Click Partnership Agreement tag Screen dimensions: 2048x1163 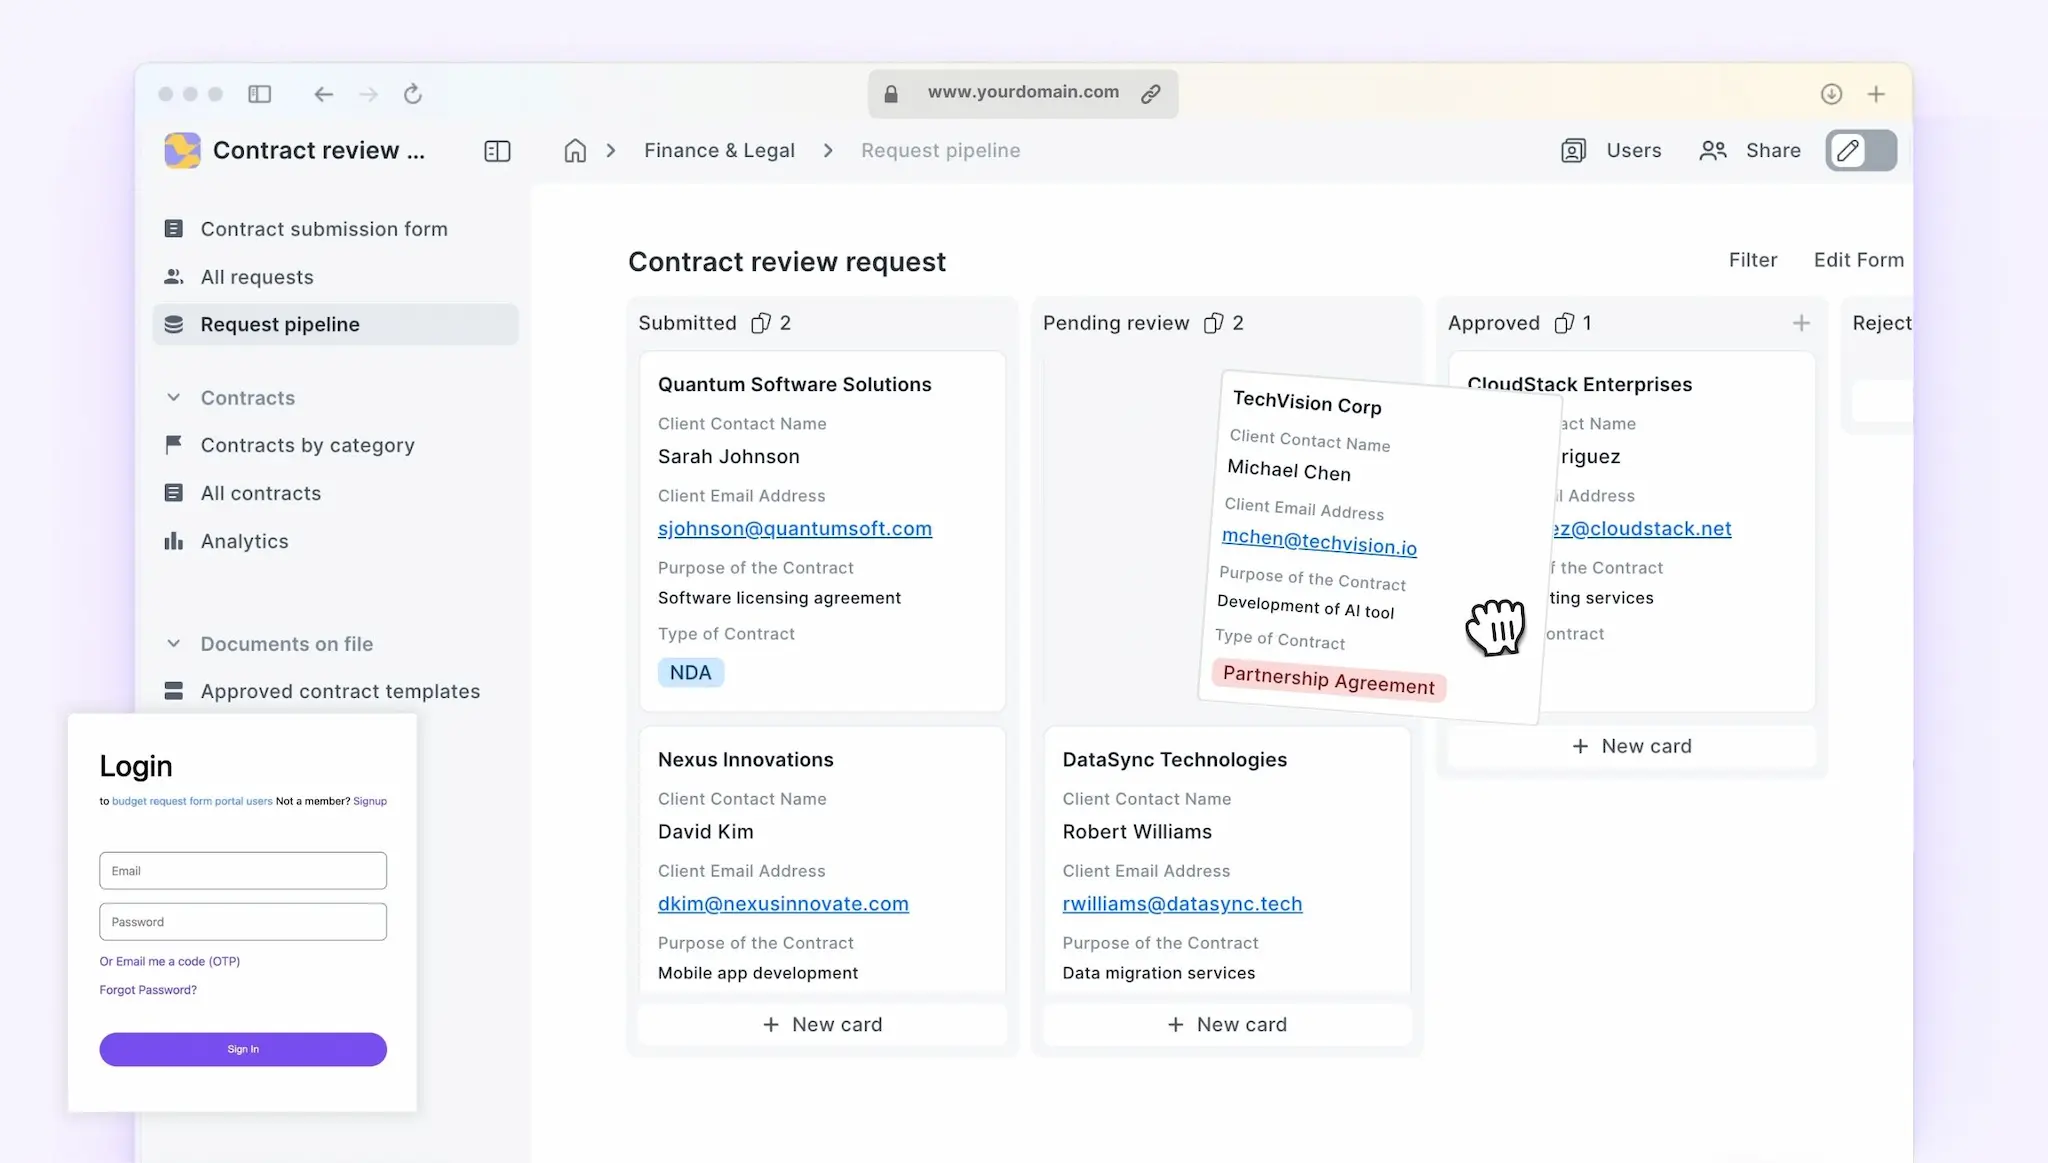click(x=1328, y=680)
